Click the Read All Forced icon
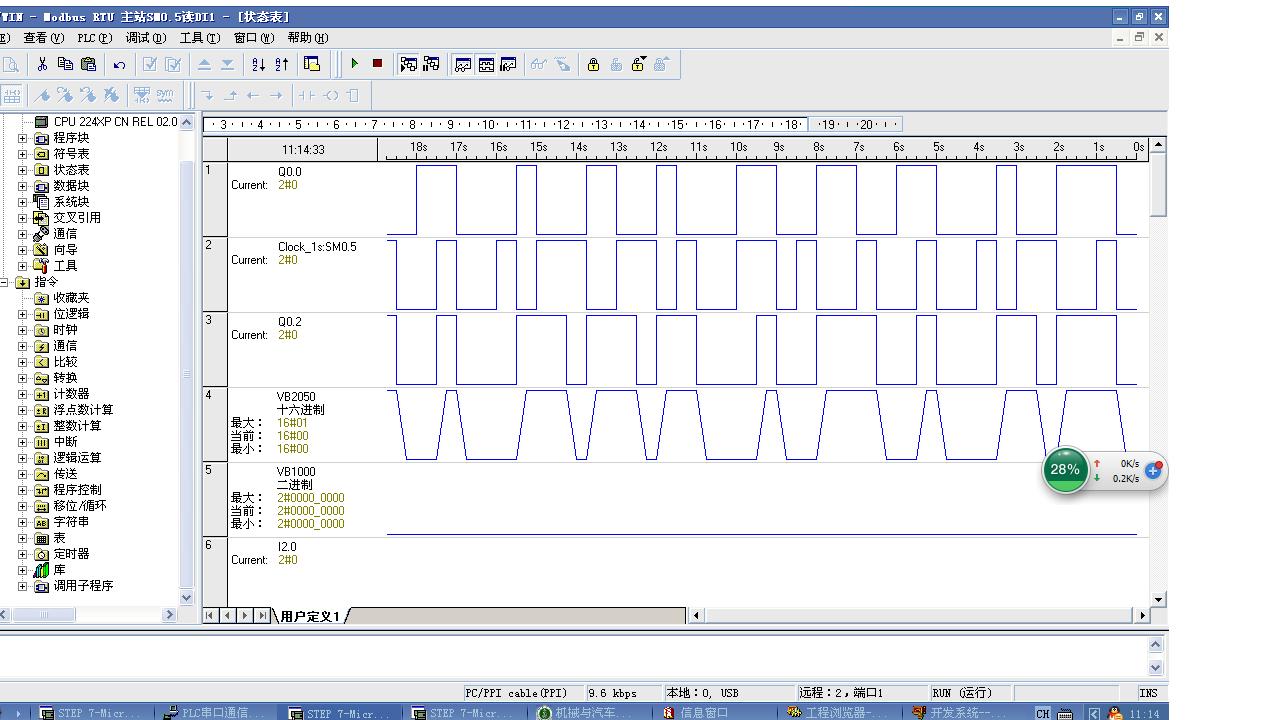 click(661, 64)
